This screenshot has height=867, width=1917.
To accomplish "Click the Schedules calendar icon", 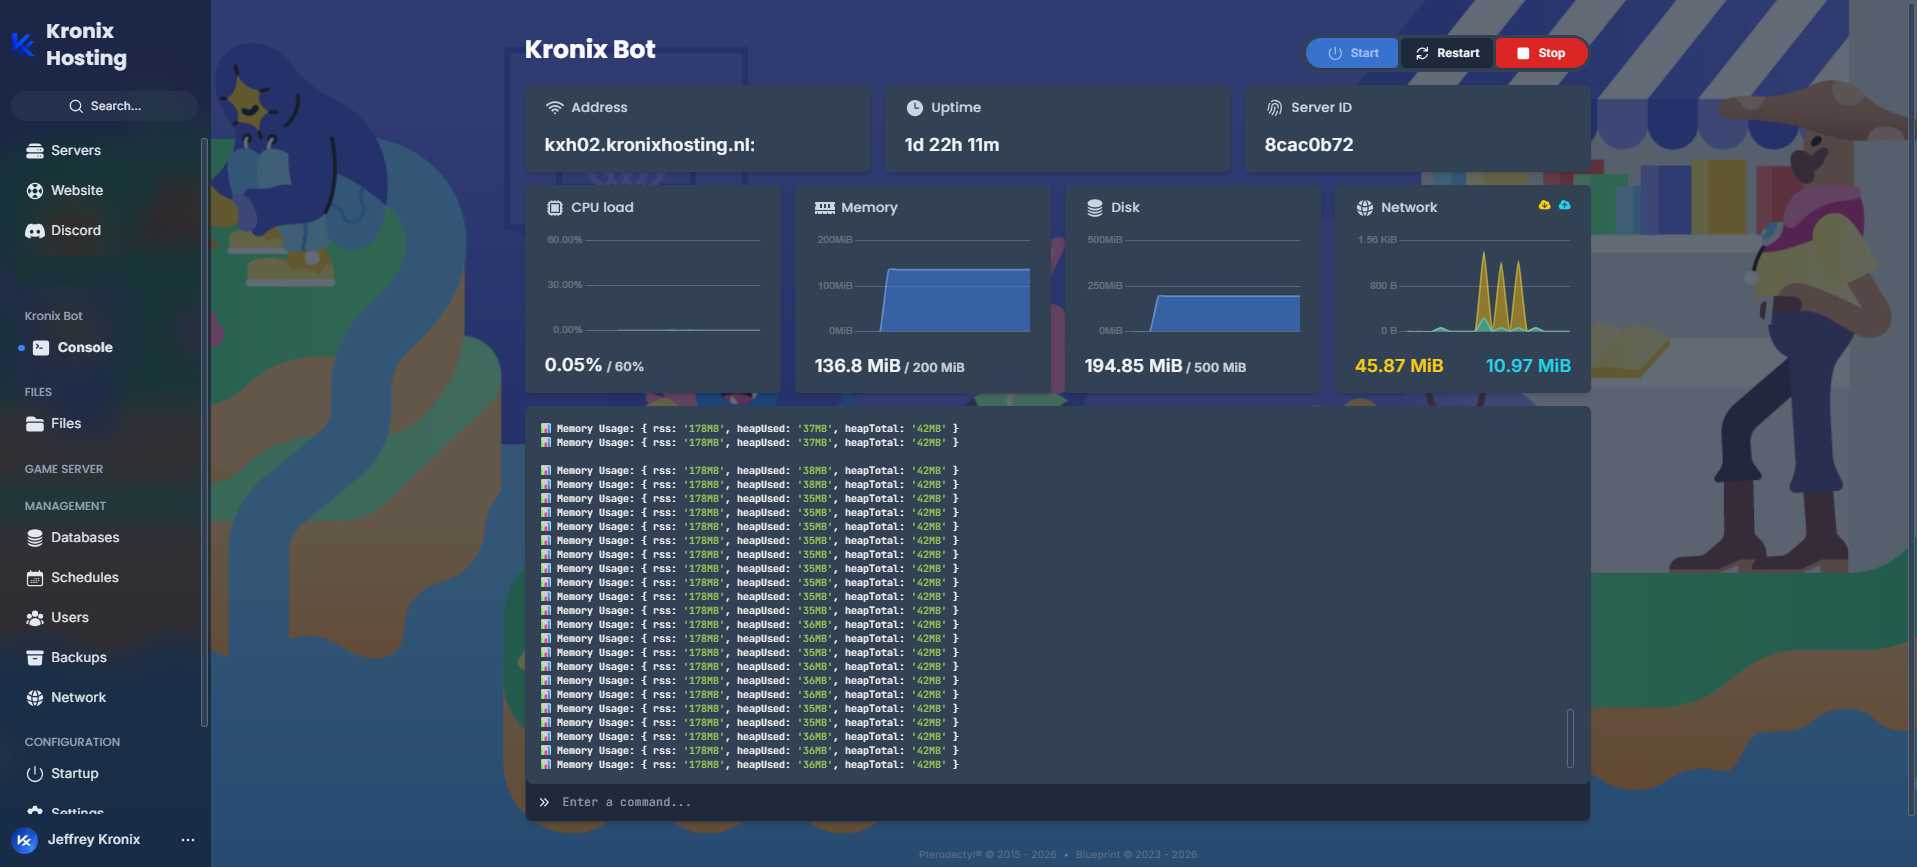I will coord(35,578).
